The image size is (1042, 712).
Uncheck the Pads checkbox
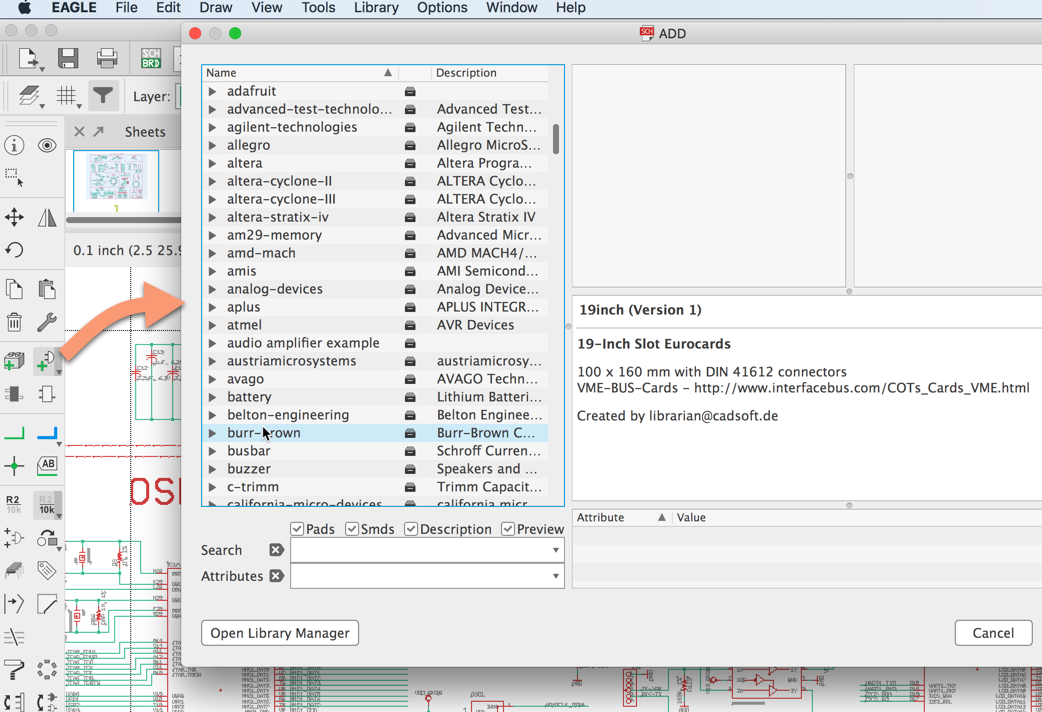tap(296, 528)
